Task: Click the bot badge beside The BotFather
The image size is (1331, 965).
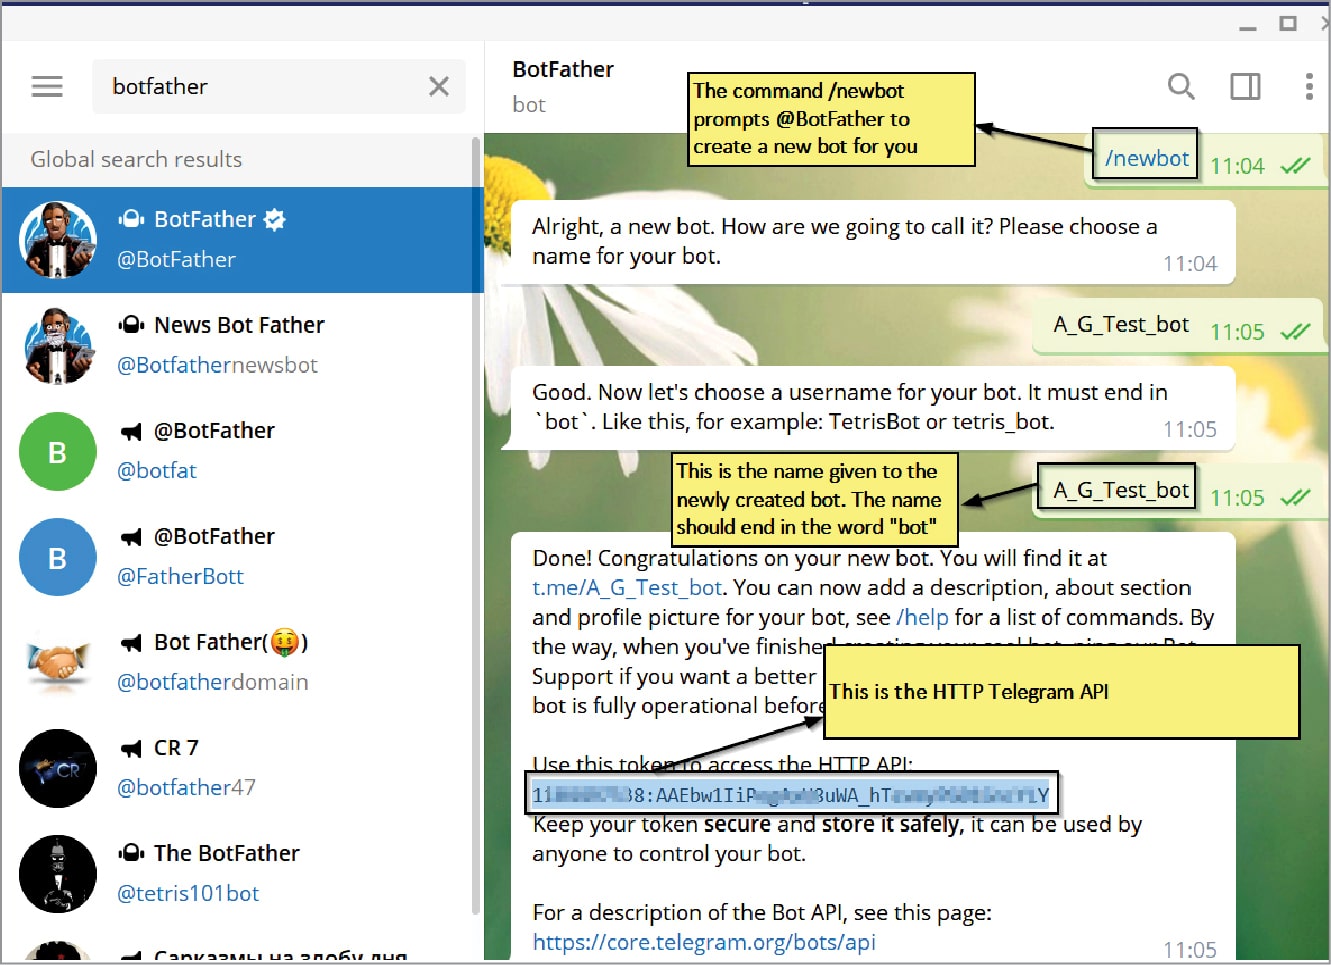Action: pos(131,852)
